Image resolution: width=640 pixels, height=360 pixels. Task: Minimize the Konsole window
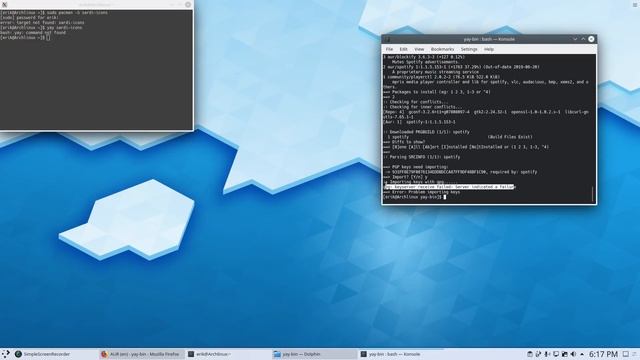point(575,39)
